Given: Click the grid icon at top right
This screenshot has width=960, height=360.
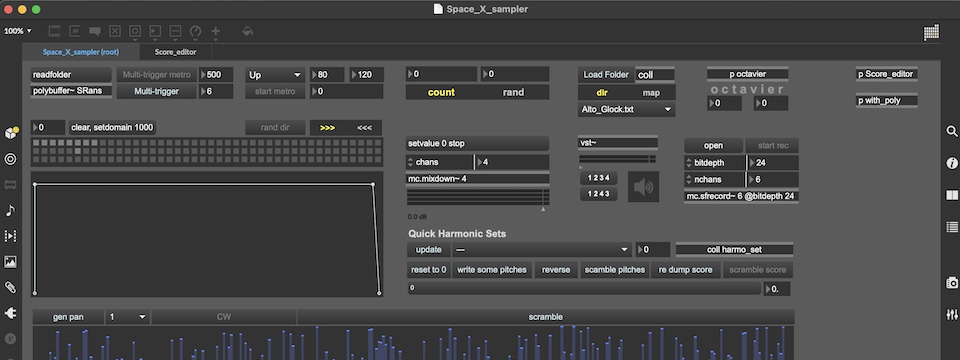Looking at the screenshot, I should (931, 33).
